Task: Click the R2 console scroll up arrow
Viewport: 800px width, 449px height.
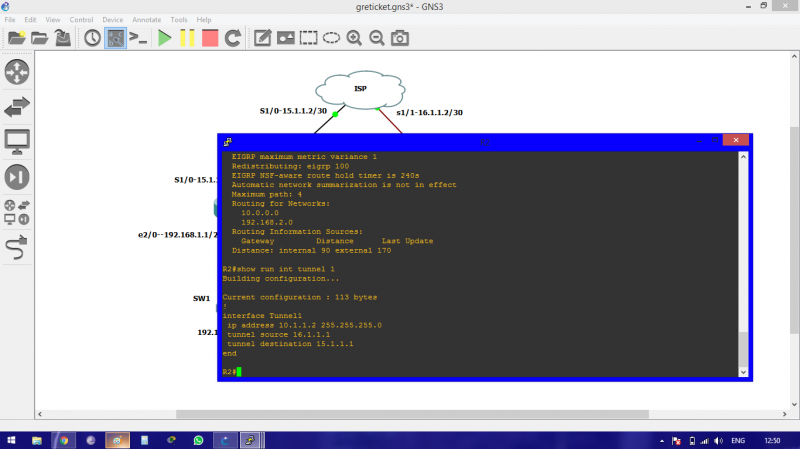Action: pos(743,157)
